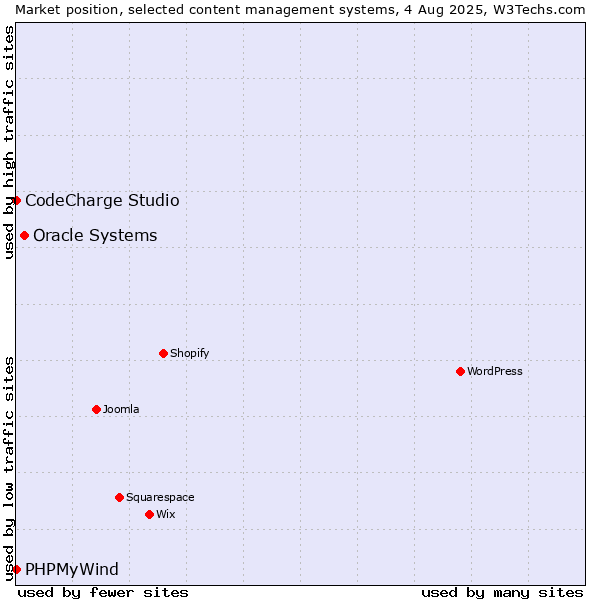Select the CodeCharge Studio label

[102, 201]
